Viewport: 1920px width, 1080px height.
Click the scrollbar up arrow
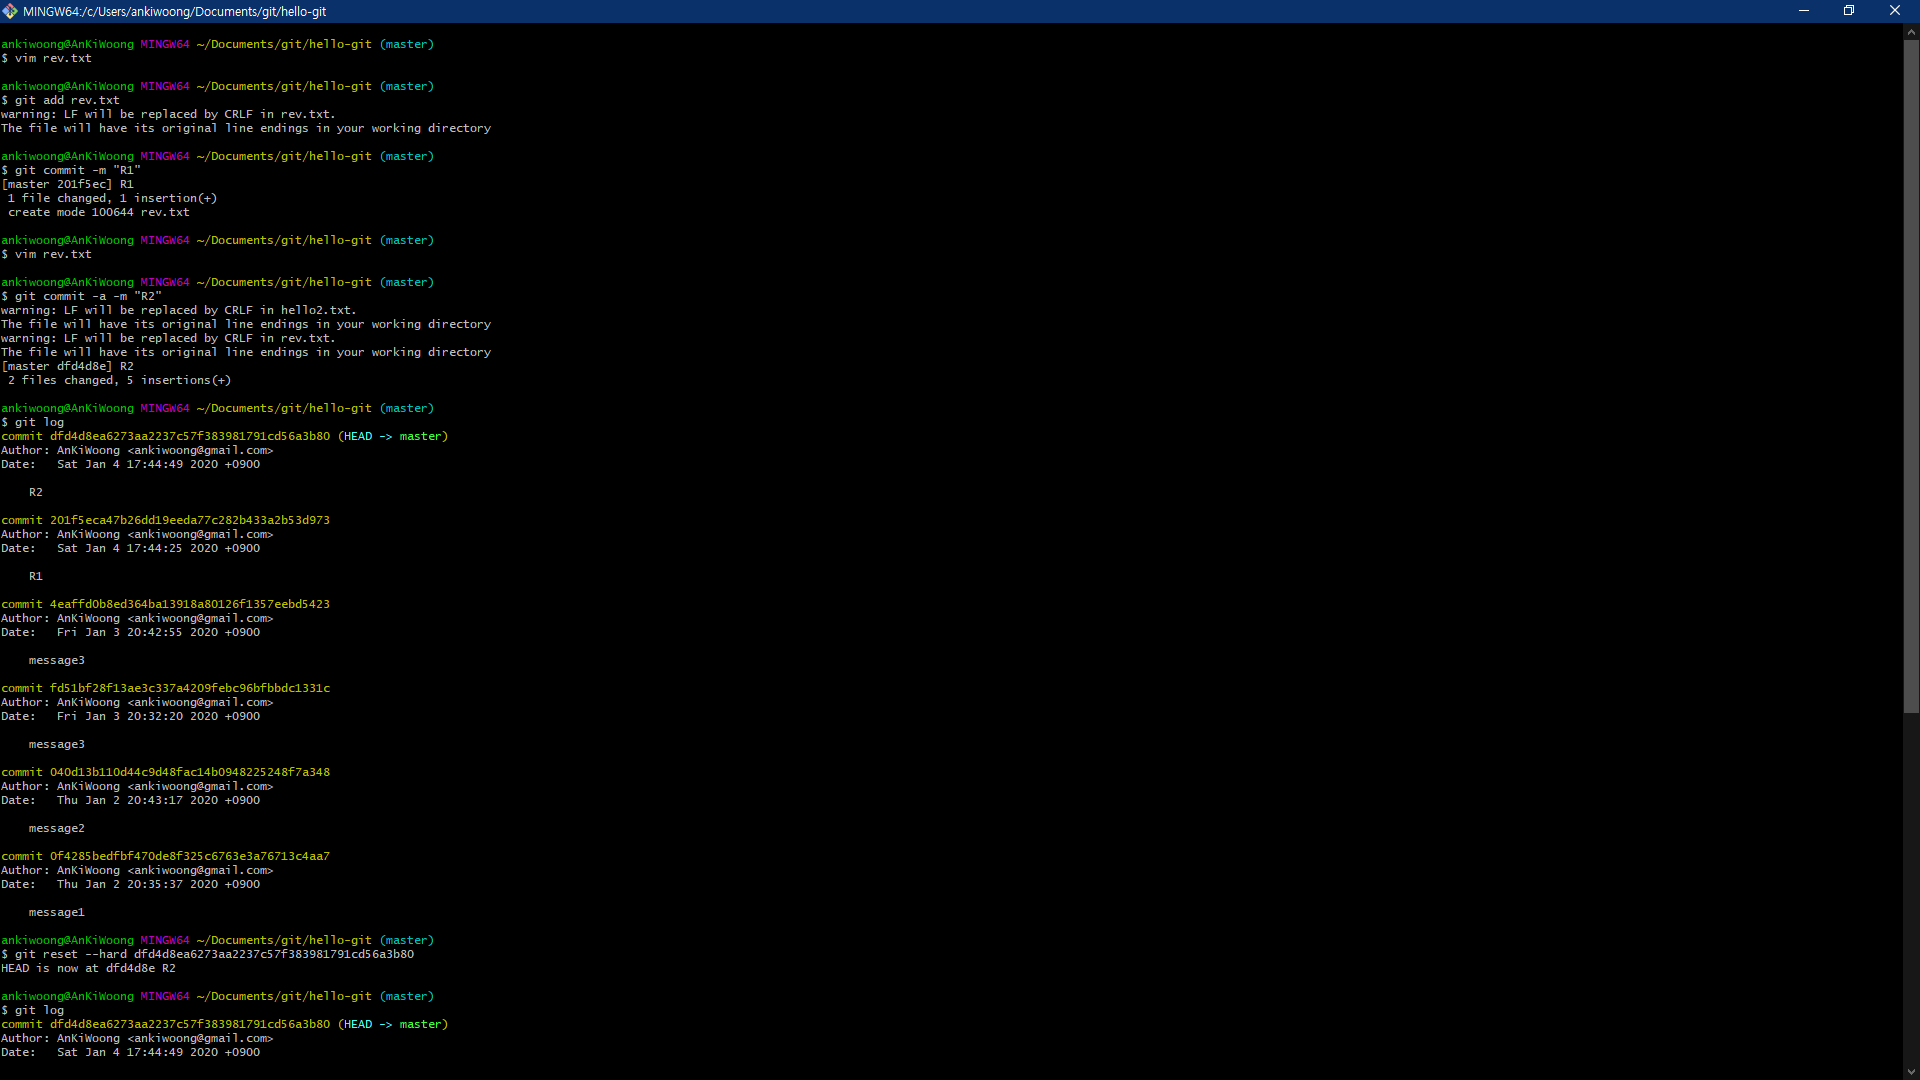[1911, 32]
